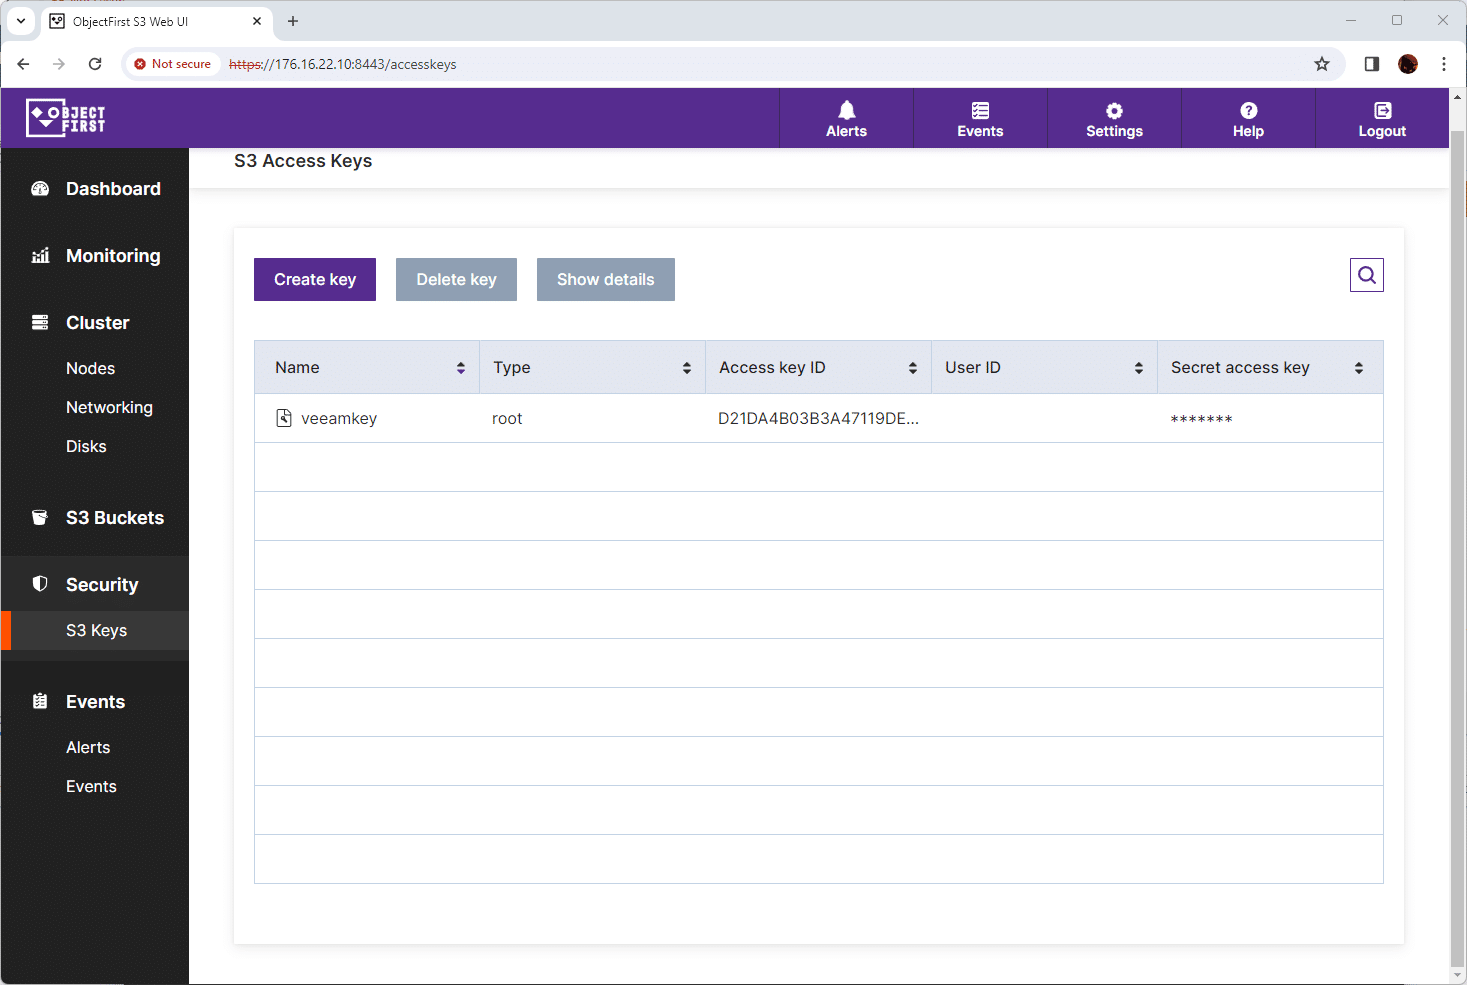Open Alerts under sidebar Events
This screenshot has width=1467, height=985.
tap(88, 747)
